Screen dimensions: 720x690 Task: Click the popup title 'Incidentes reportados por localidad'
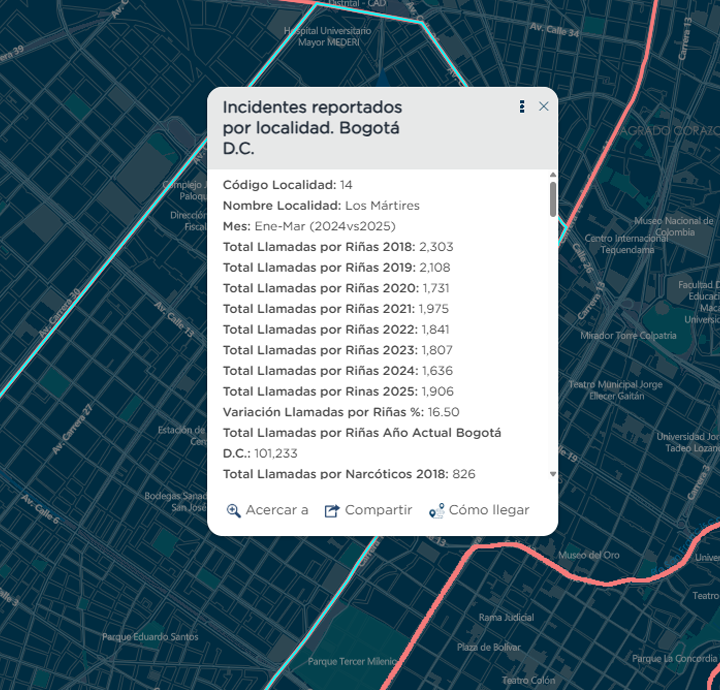coord(312,127)
